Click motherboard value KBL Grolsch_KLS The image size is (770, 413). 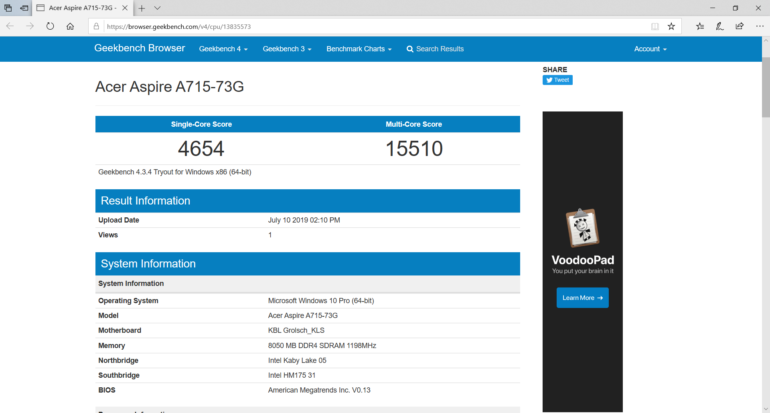296,330
